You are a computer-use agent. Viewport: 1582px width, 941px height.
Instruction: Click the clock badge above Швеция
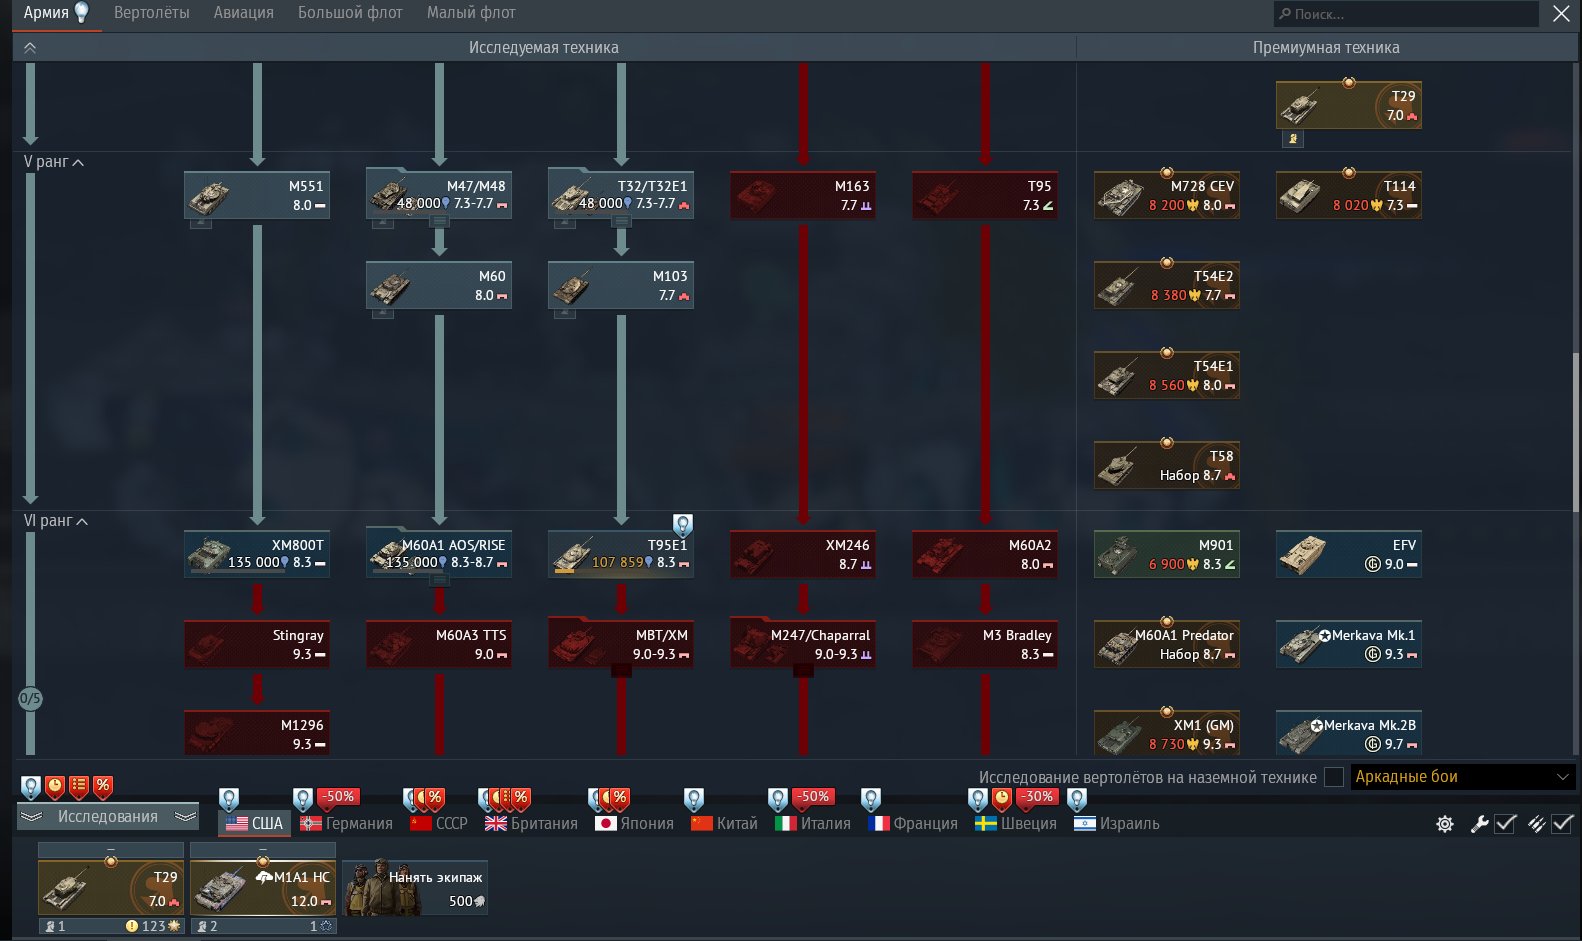[x=1002, y=798]
